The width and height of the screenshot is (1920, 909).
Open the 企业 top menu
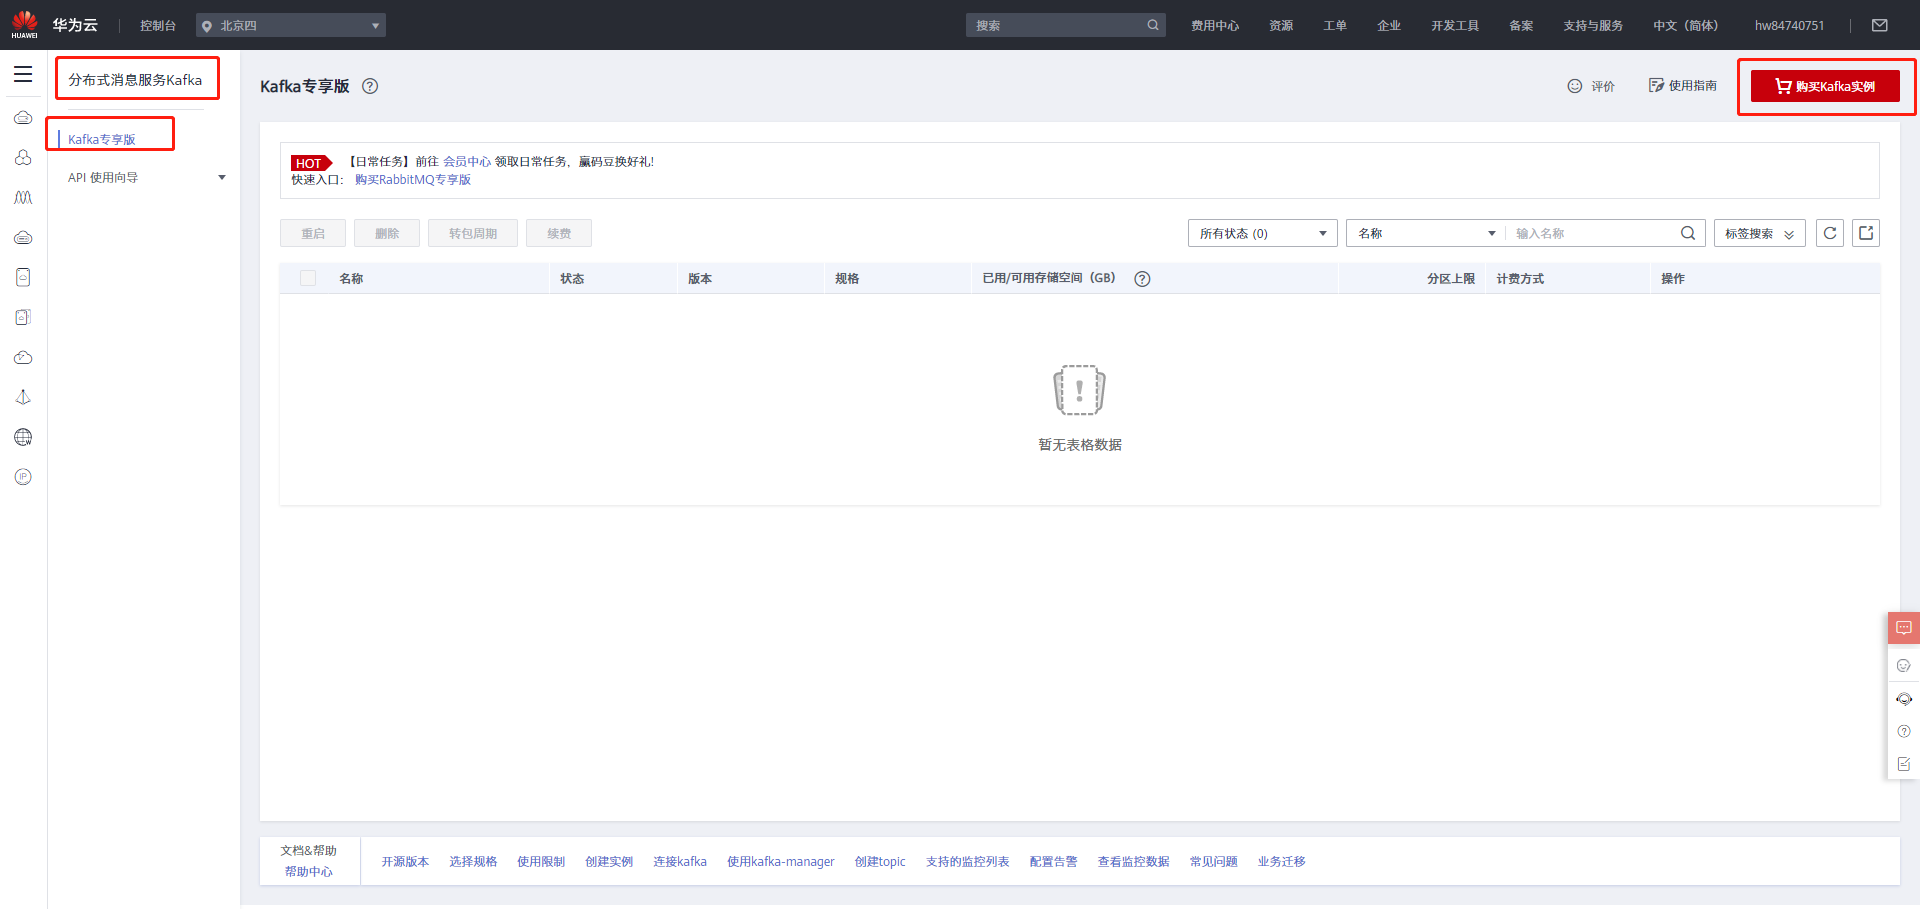click(1389, 25)
